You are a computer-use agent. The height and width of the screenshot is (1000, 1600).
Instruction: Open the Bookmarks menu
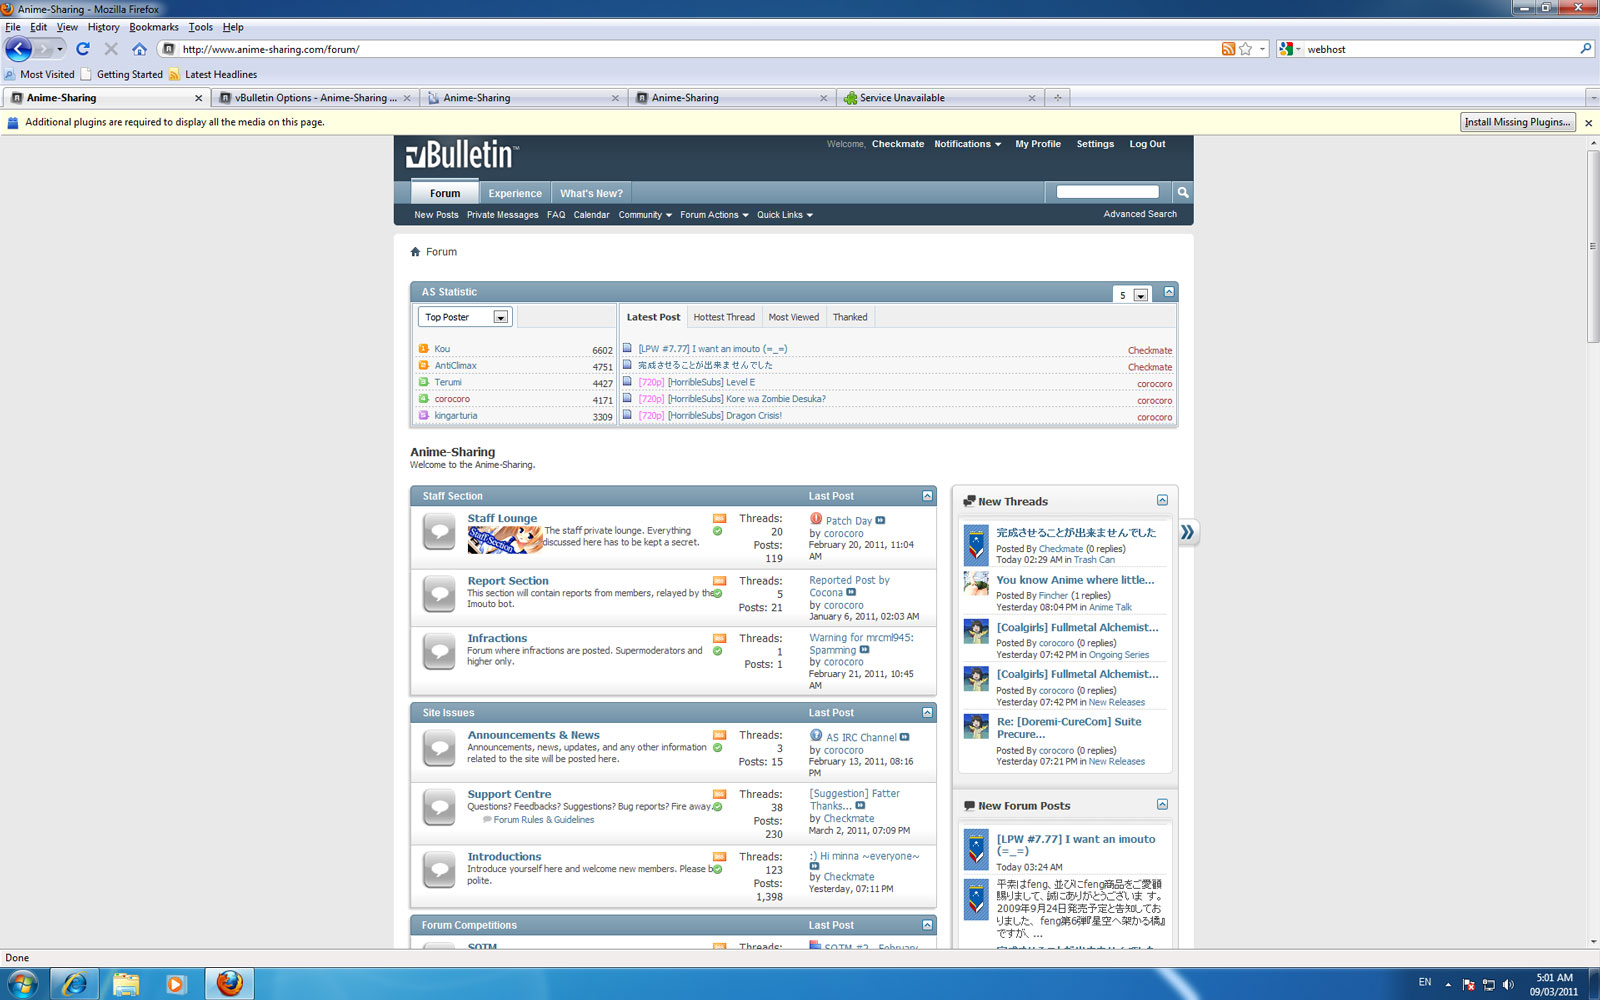click(x=154, y=27)
